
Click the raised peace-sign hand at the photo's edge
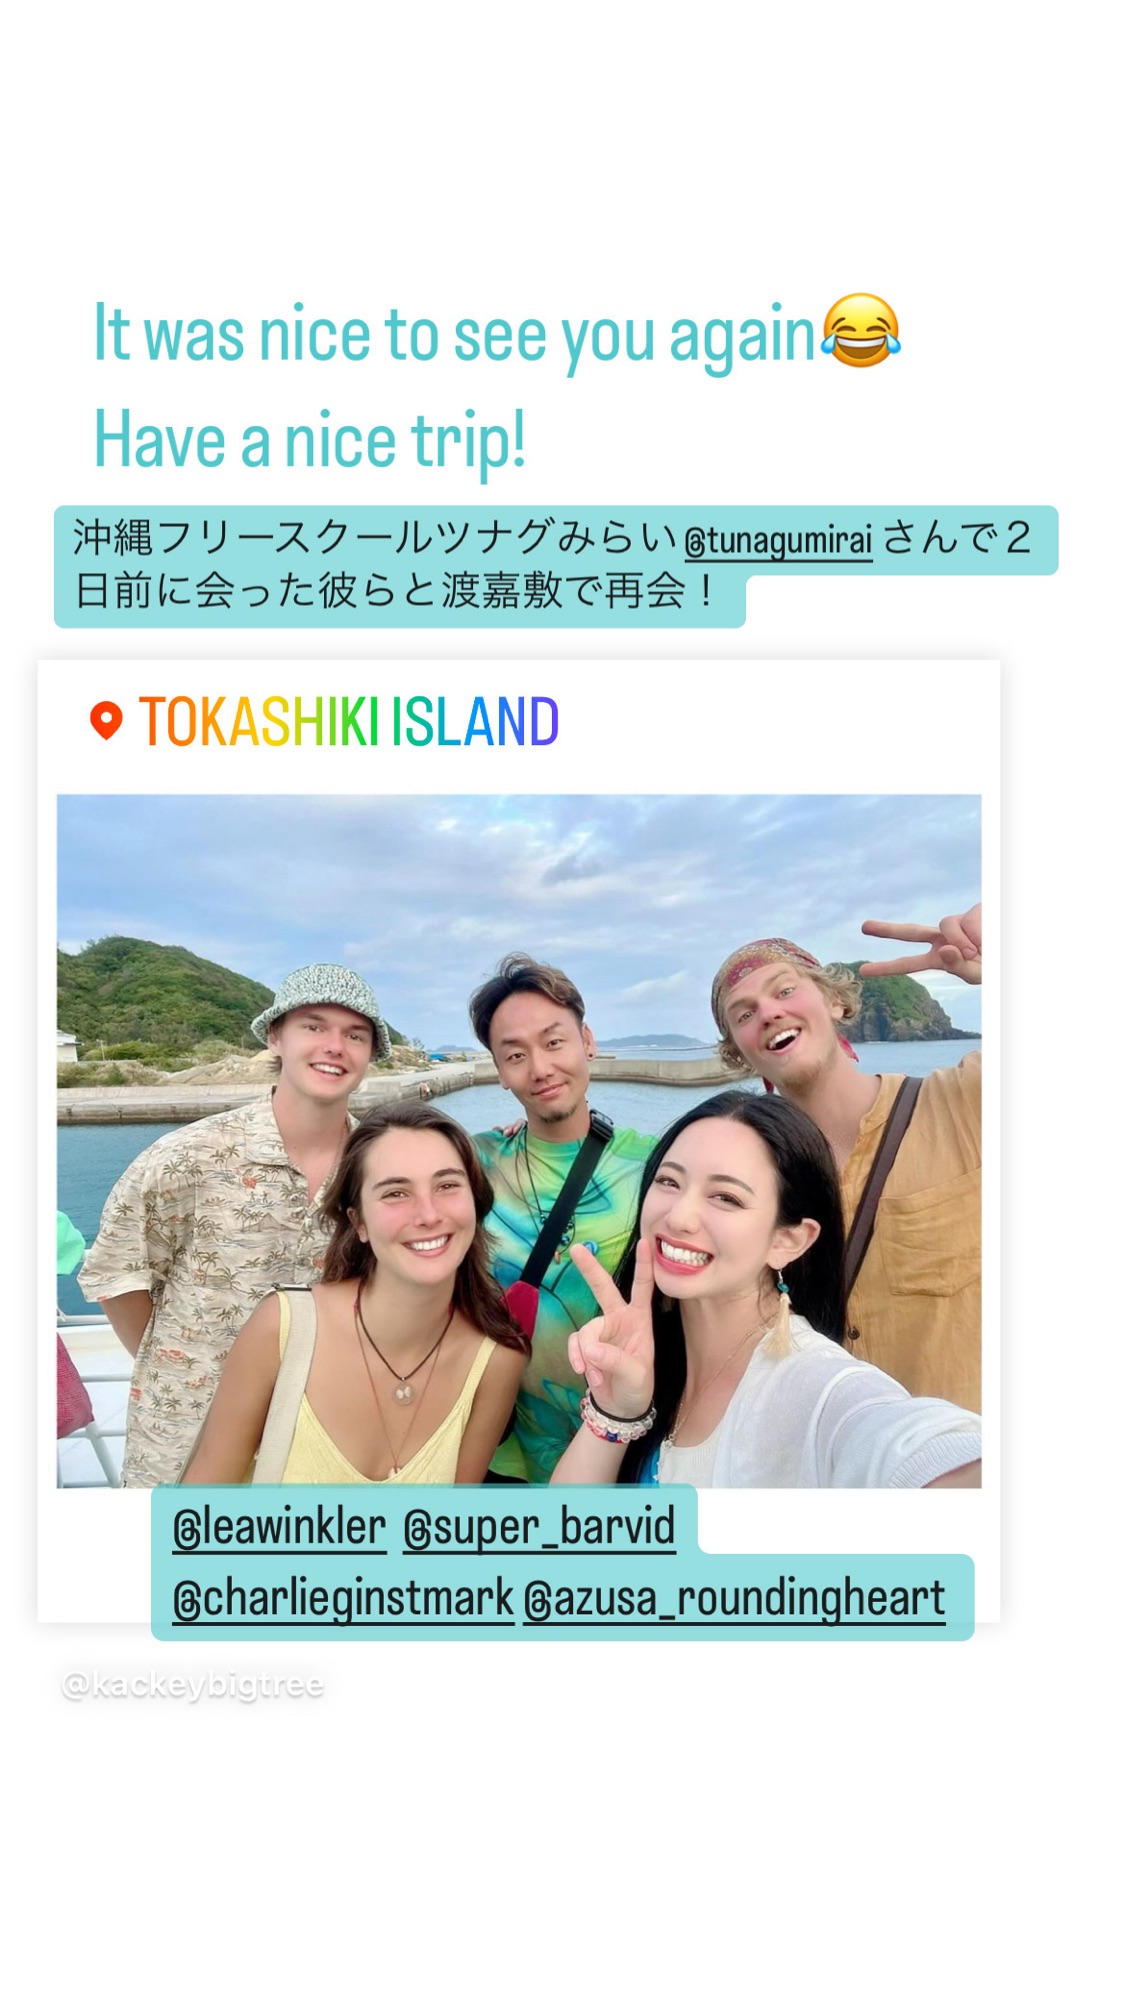927,941
